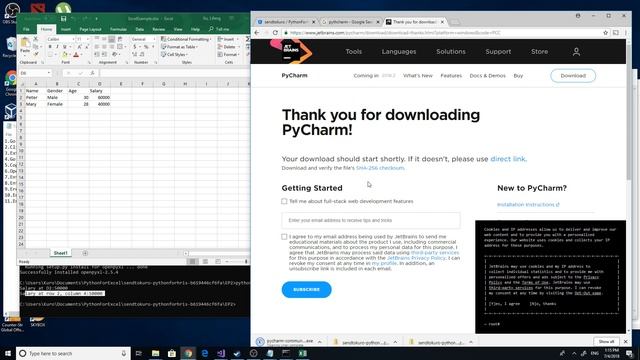The height and width of the screenshot is (360, 640).
Task: Open the Delete cells dropdown in Excel
Action: click(x=229, y=47)
